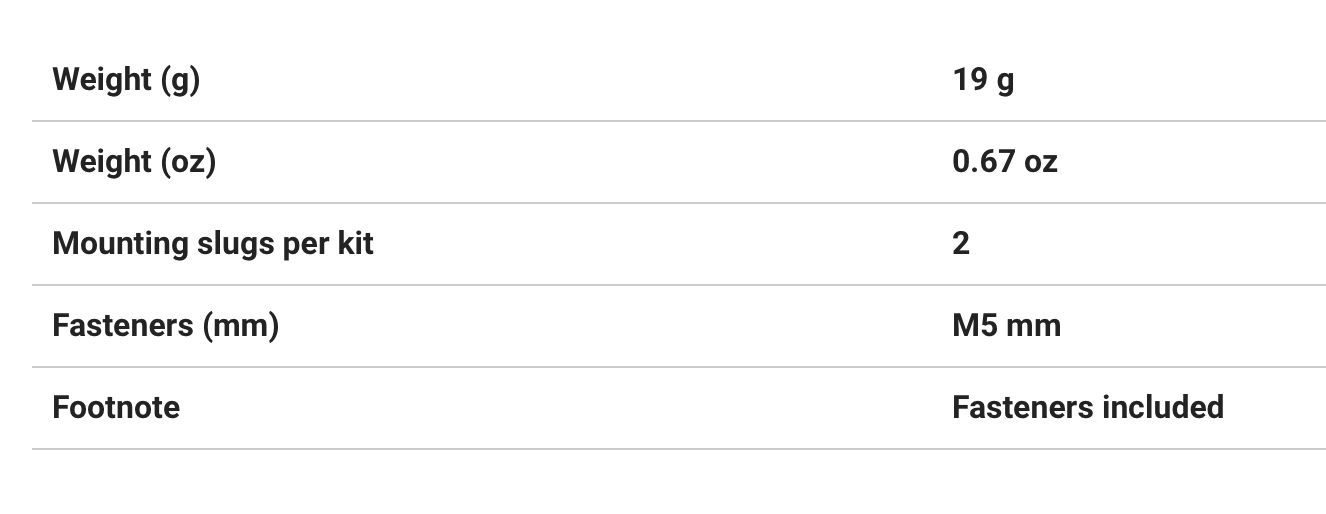Select the "19 g" weight value

coord(983,79)
